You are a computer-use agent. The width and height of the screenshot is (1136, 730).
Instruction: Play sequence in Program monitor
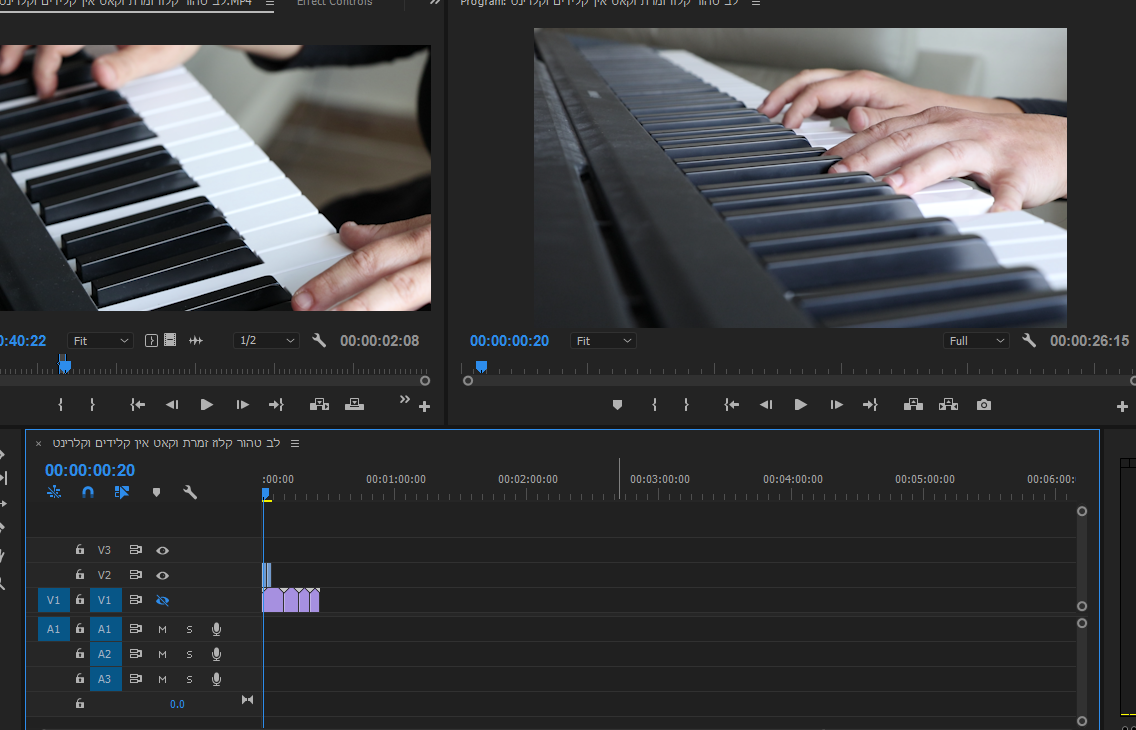801,405
